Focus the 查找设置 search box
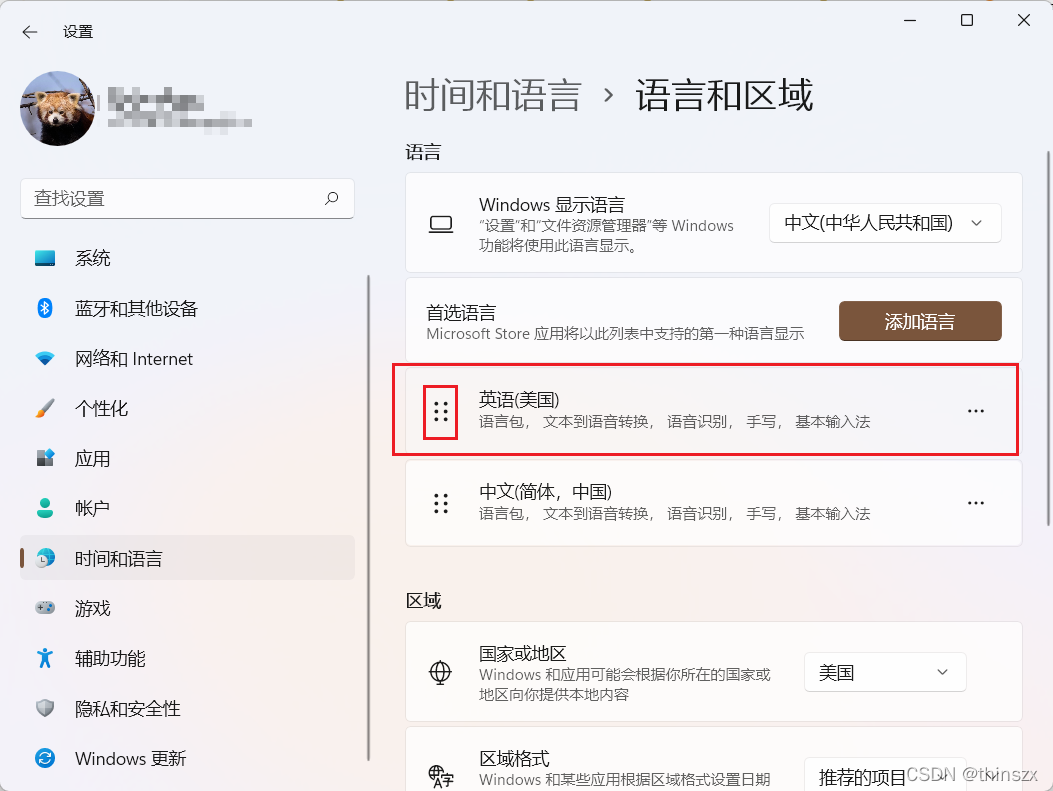Image resolution: width=1053 pixels, height=791 pixels. [187, 199]
